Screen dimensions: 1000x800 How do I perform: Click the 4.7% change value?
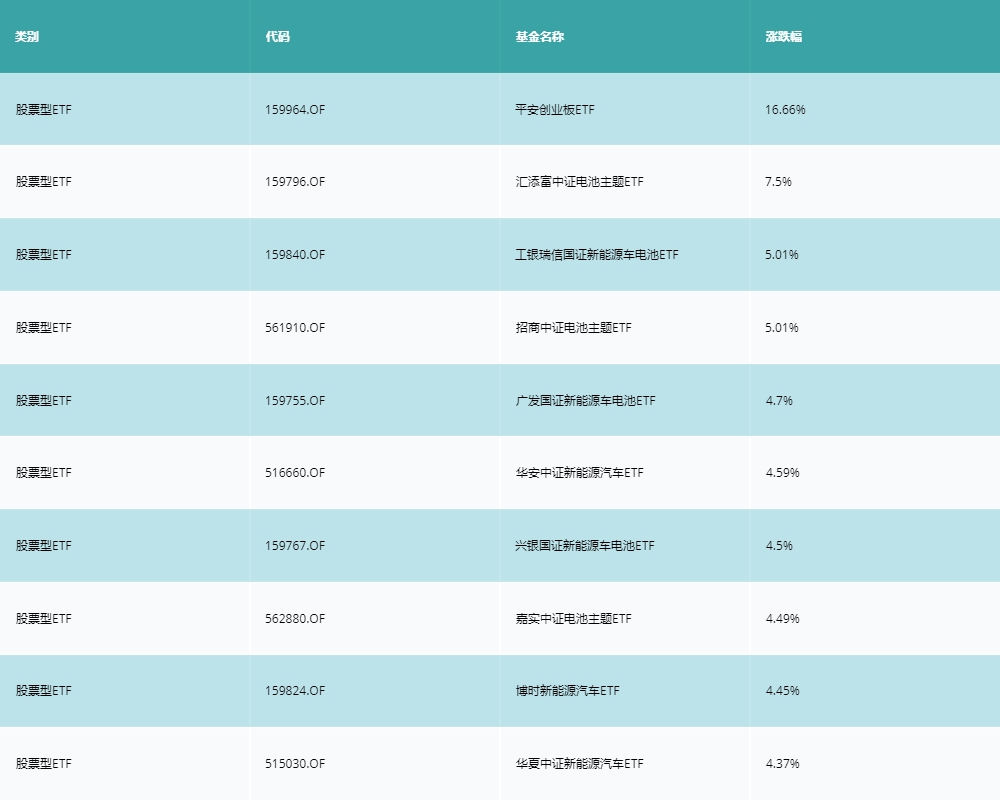779,401
